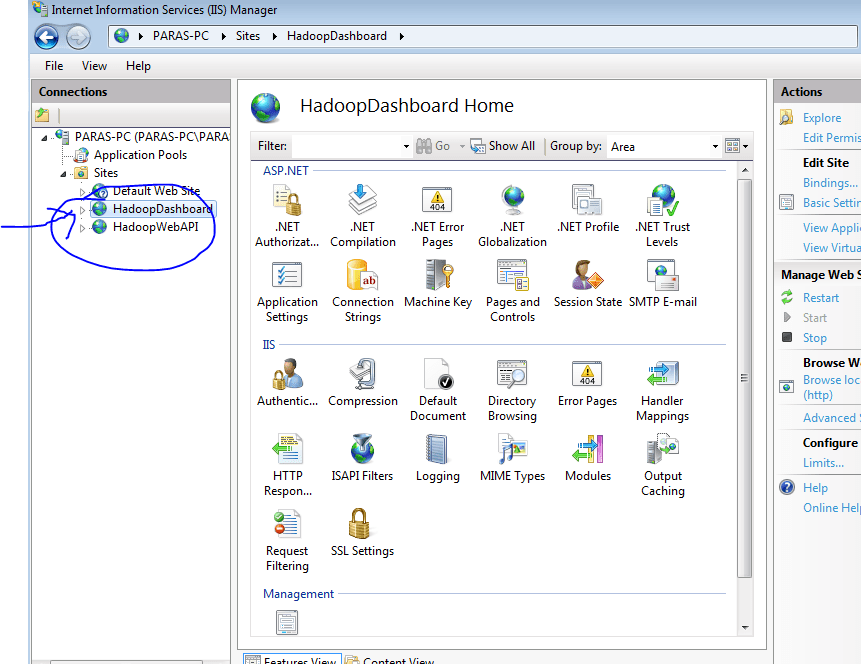Open .NET Profile feature
The image size is (861, 664).
coord(588,209)
